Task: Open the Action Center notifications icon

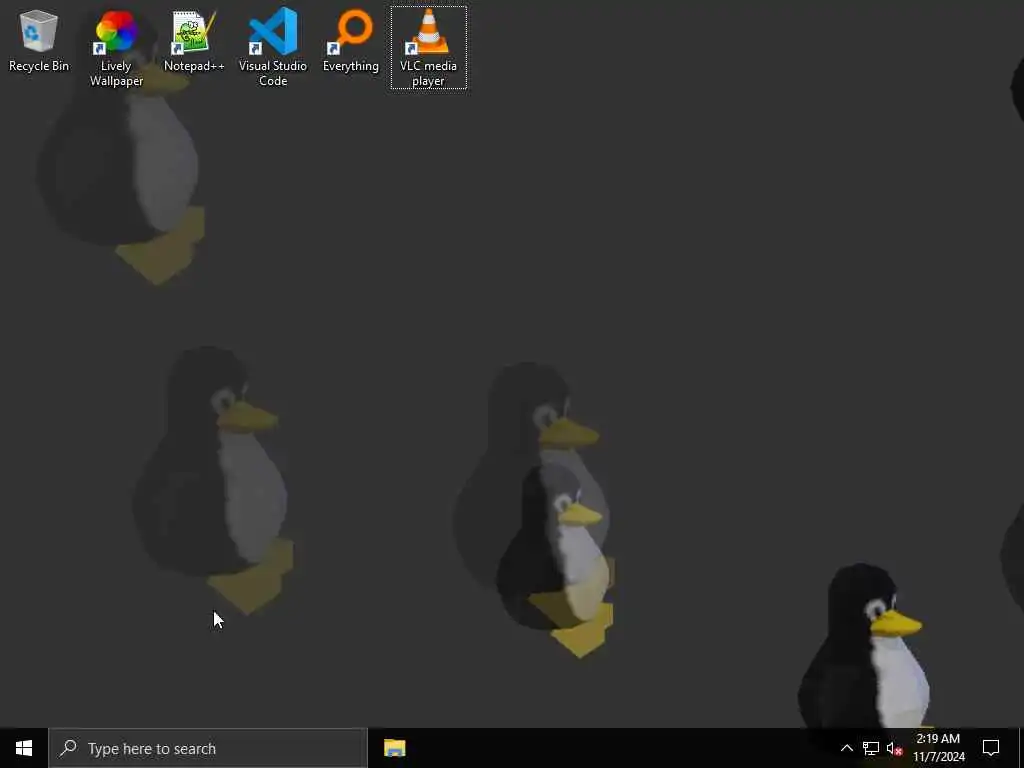Action: [x=991, y=748]
